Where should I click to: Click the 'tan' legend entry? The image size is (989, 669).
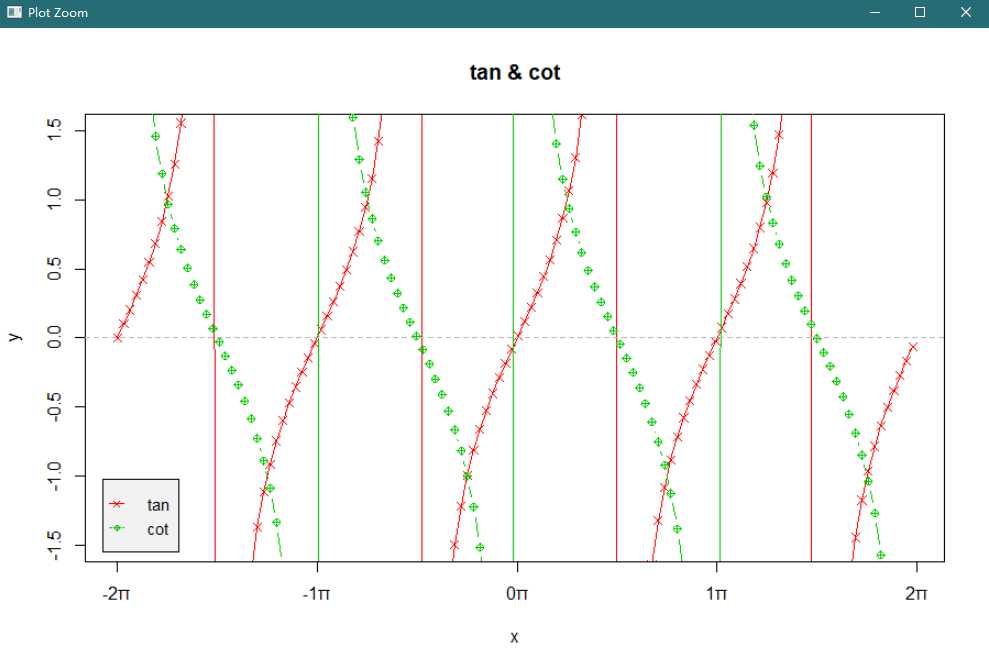tap(158, 505)
